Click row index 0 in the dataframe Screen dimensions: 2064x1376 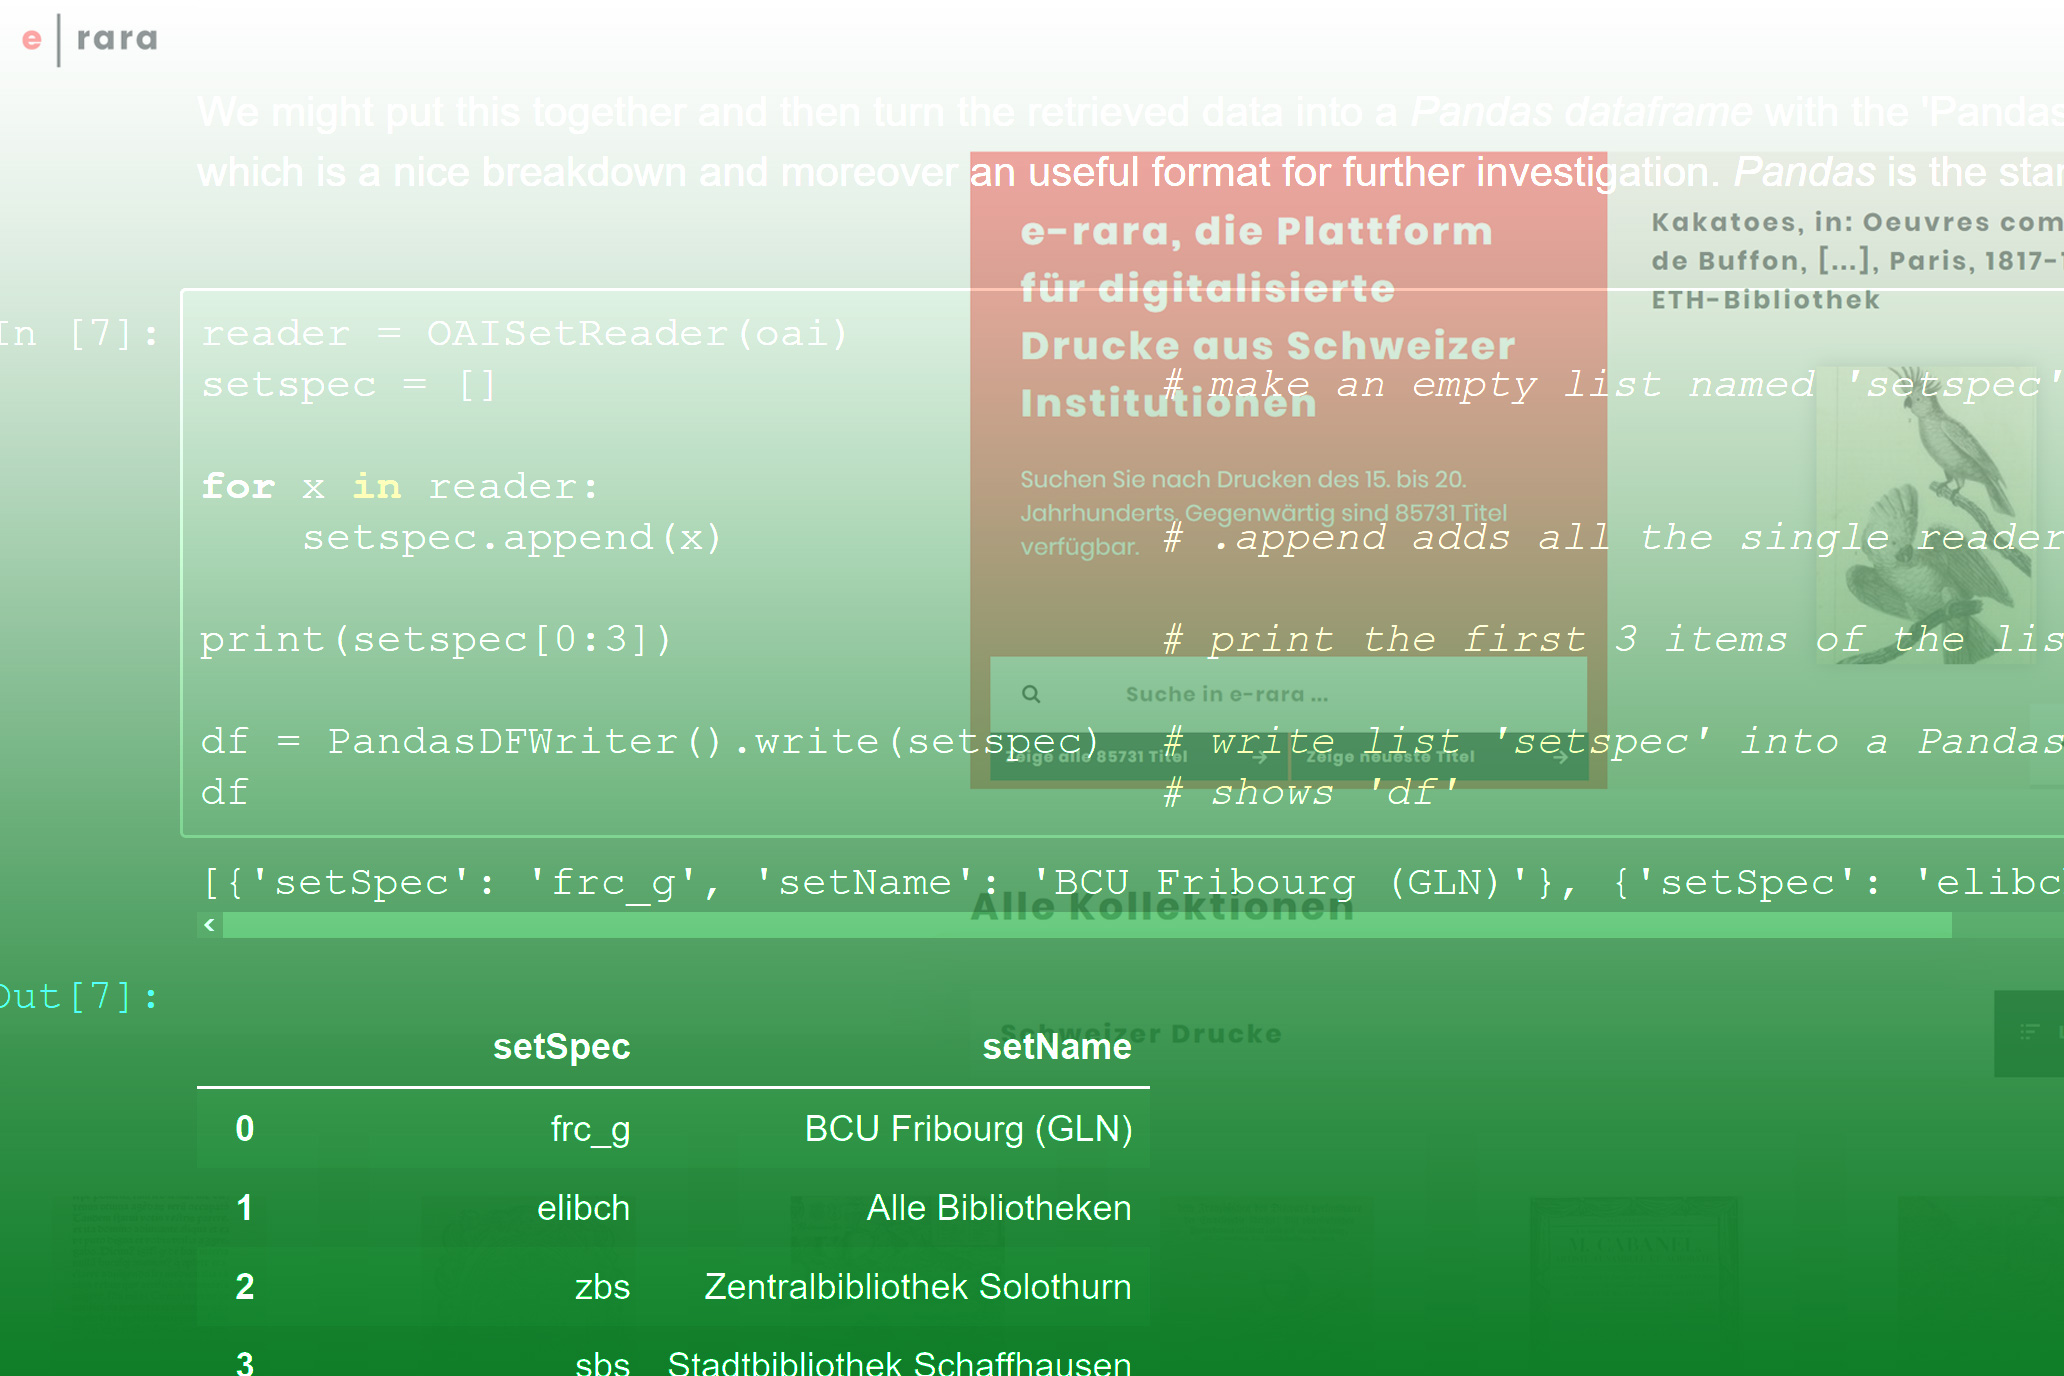click(245, 1129)
